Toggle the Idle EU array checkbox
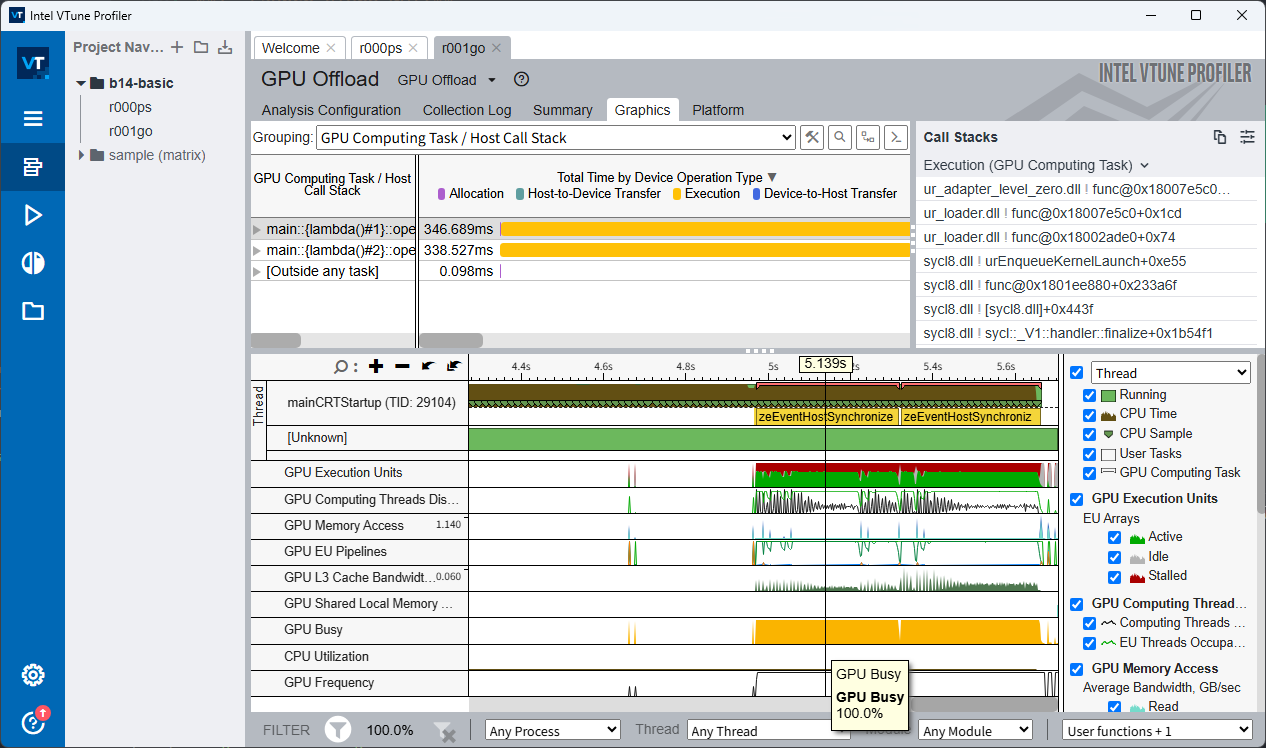This screenshot has height=748, width=1266. (x=1115, y=557)
